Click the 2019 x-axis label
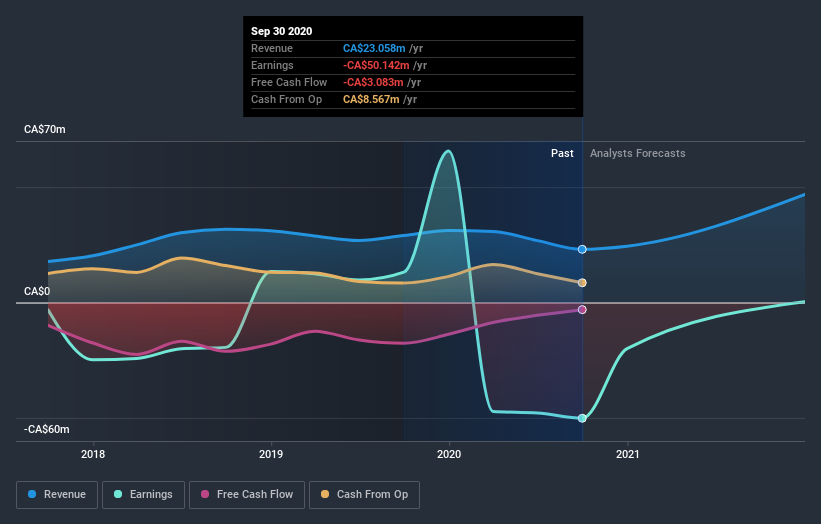 click(271, 454)
